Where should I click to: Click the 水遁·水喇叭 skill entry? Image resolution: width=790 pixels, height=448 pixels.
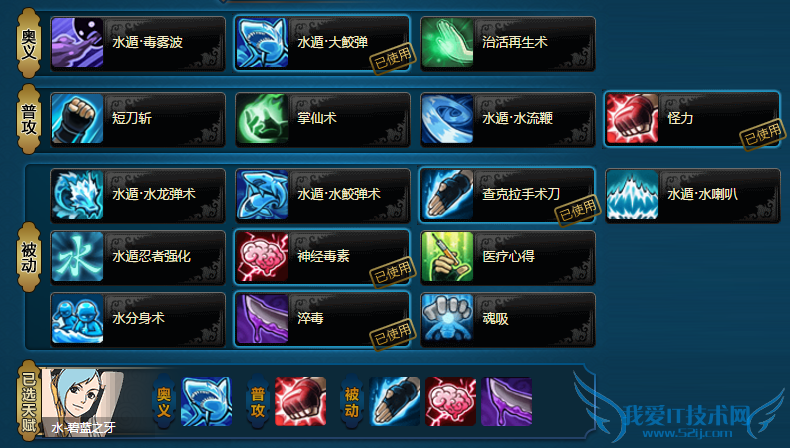[x=693, y=195]
